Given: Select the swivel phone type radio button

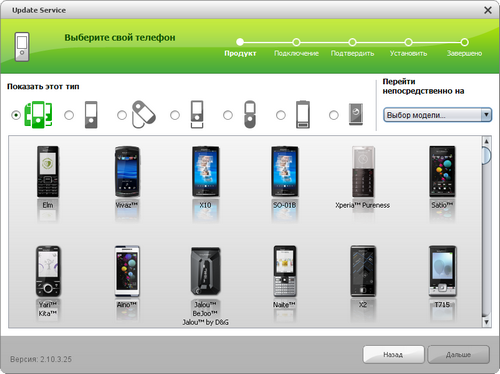Looking at the screenshot, I should point(122,115).
